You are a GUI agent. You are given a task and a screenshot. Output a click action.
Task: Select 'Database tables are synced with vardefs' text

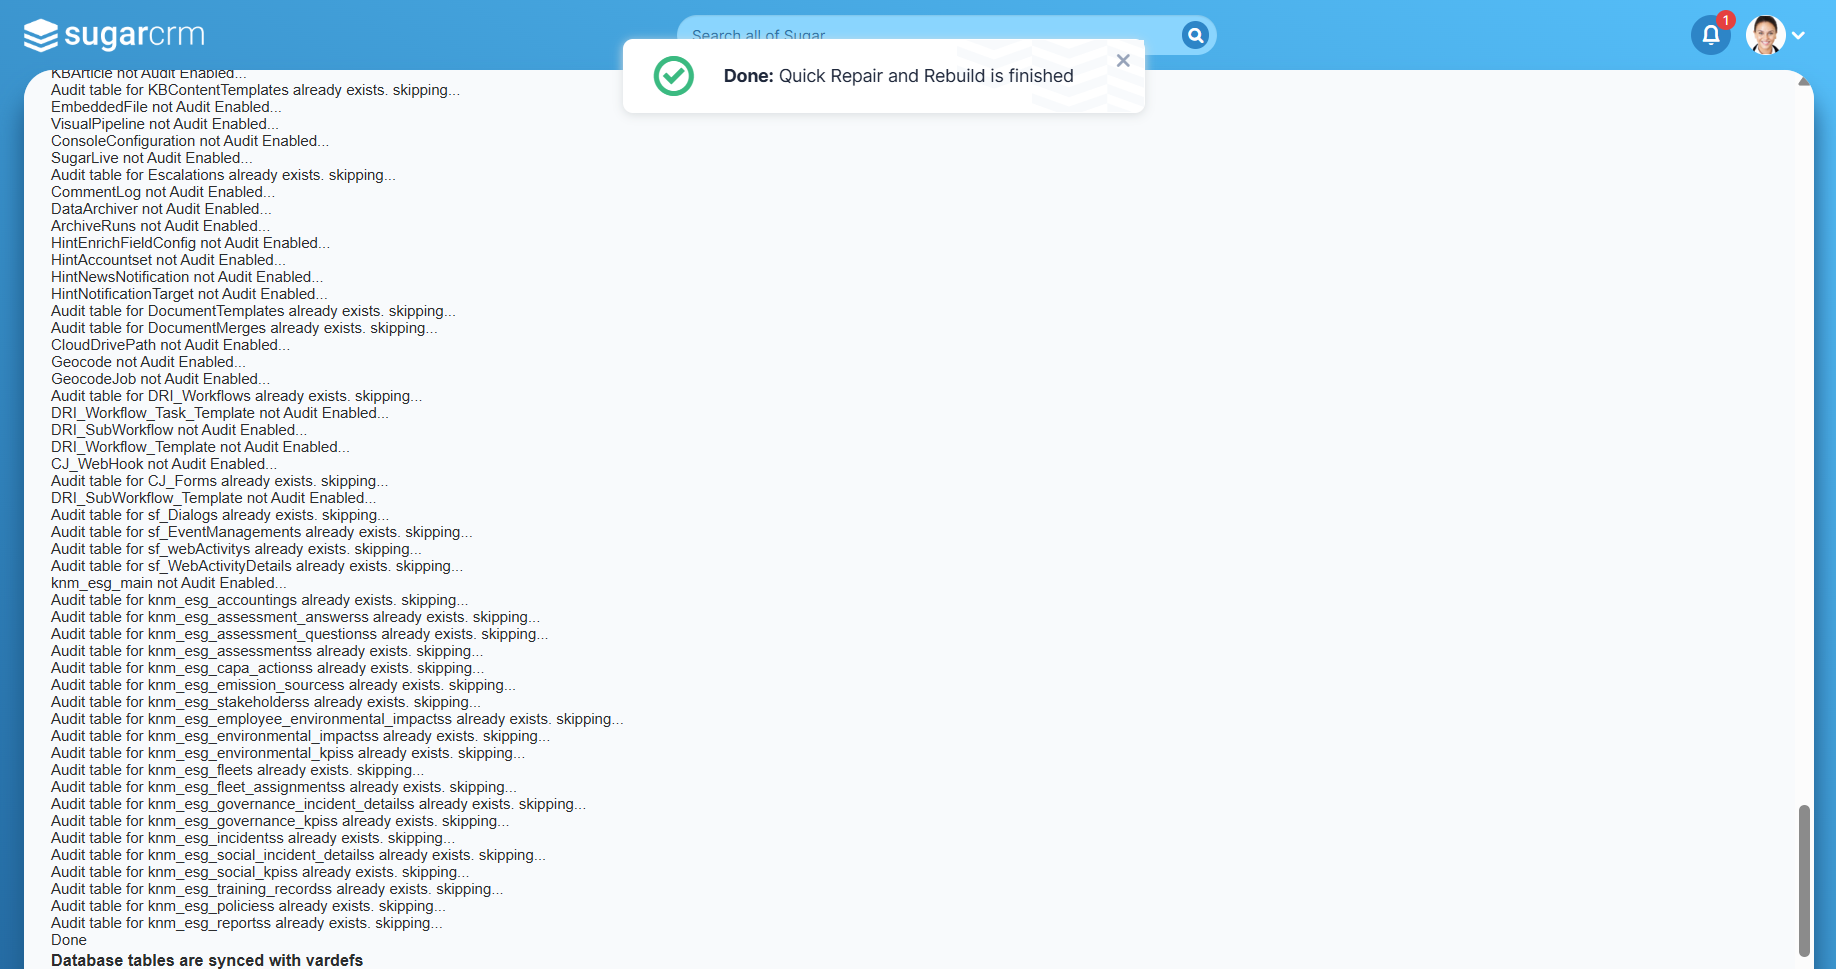[207, 960]
